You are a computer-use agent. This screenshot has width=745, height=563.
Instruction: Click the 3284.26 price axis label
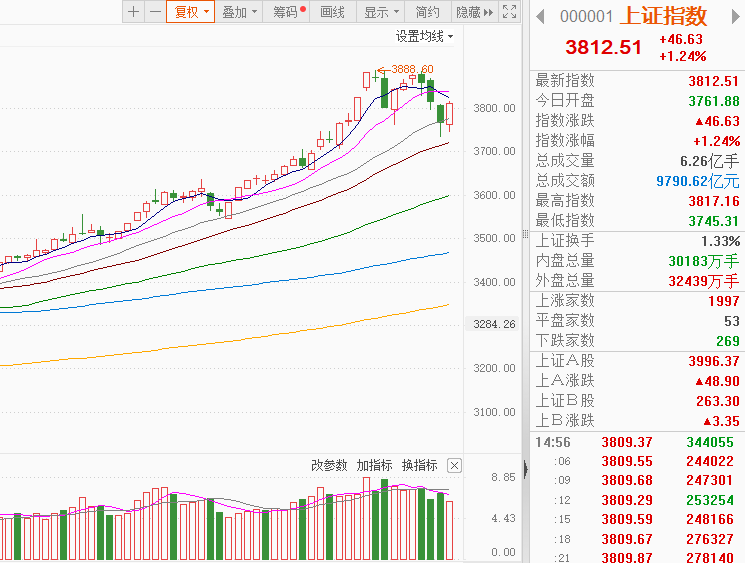[494, 324]
